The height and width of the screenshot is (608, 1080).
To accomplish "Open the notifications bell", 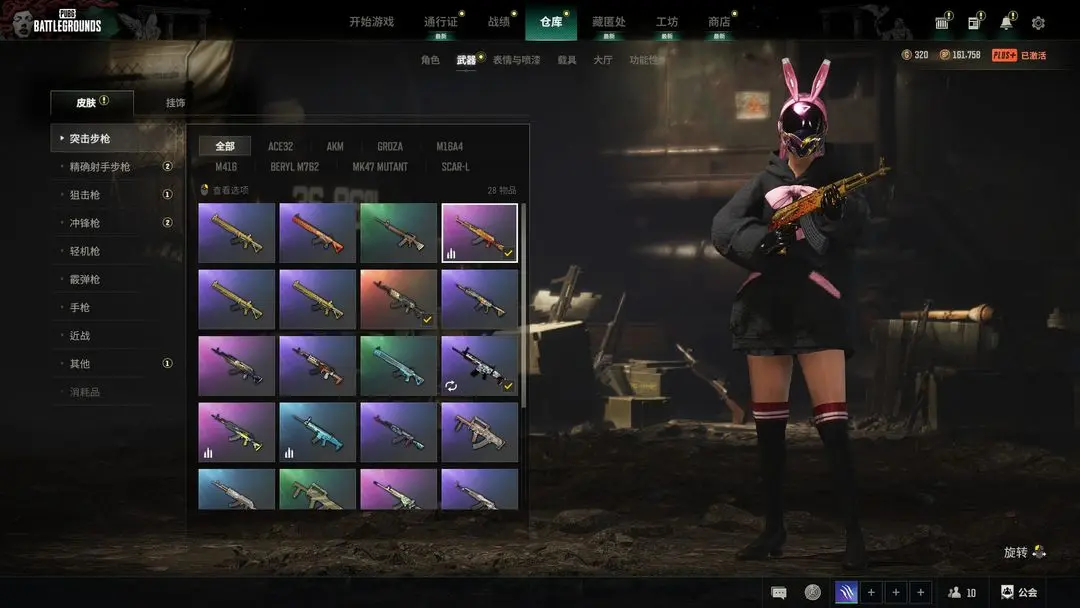I will pyautogui.click(x=1006, y=22).
